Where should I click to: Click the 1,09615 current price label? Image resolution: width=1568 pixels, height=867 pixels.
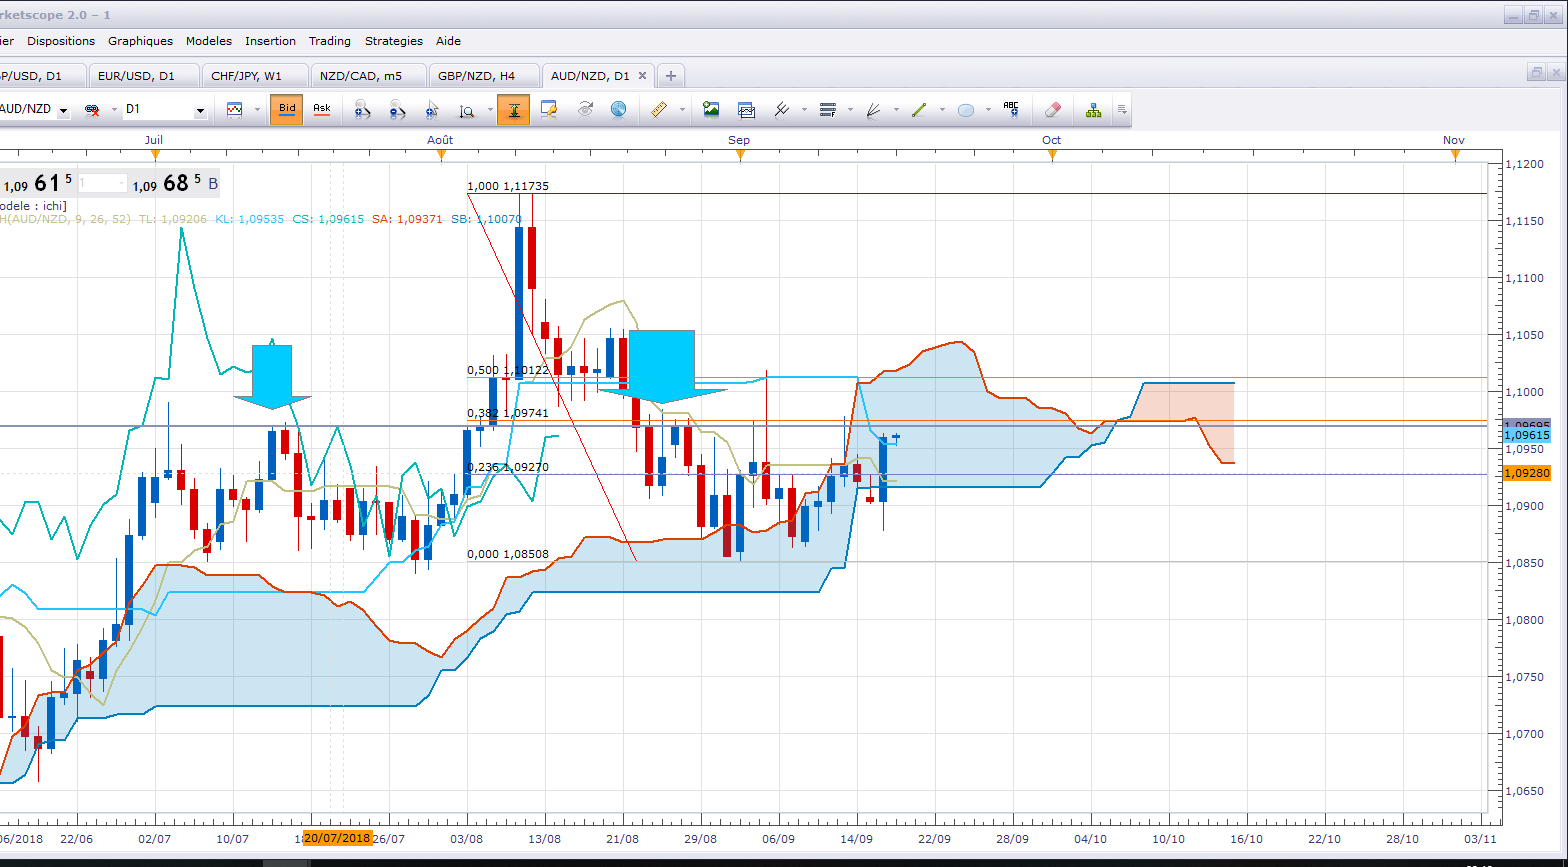(1526, 435)
